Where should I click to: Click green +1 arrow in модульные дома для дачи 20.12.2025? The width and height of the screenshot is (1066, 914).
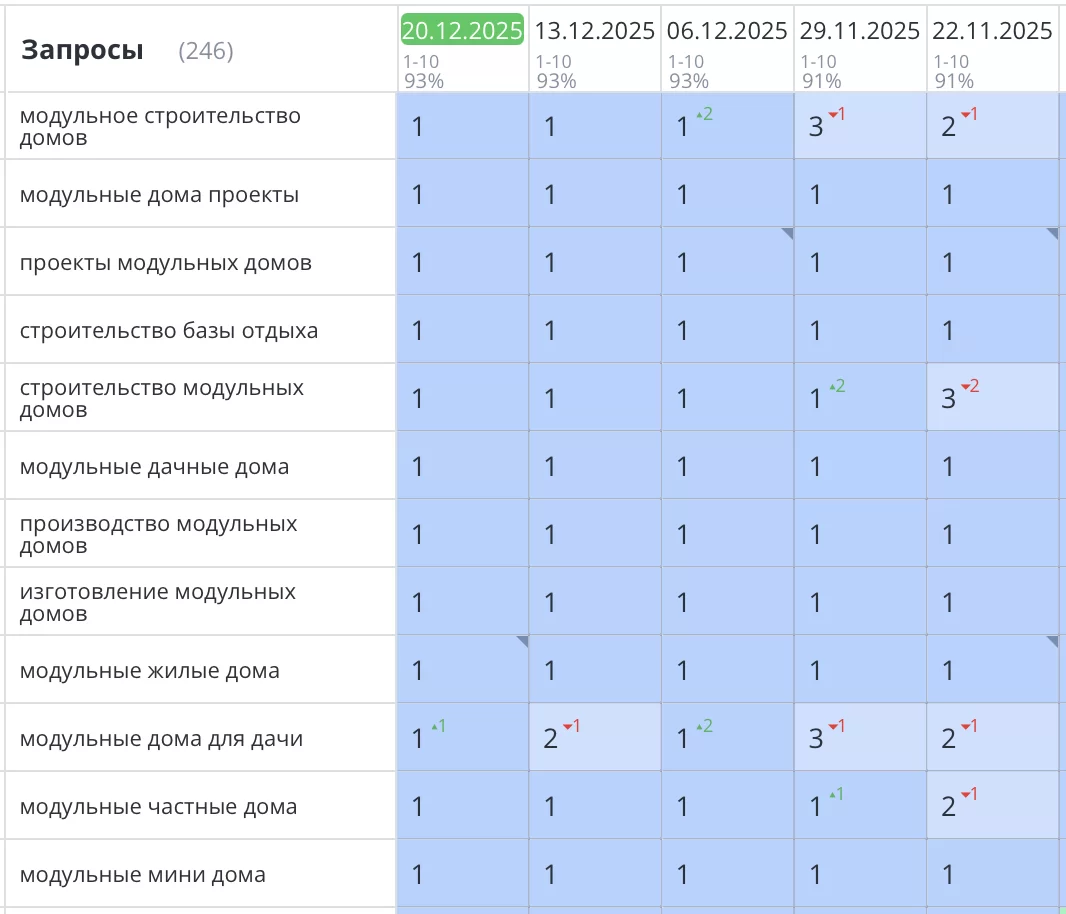pyautogui.click(x=438, y=726)
